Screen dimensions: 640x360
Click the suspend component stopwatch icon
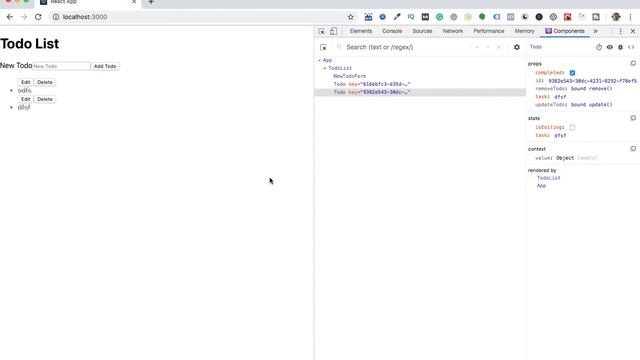pos(599,47)
